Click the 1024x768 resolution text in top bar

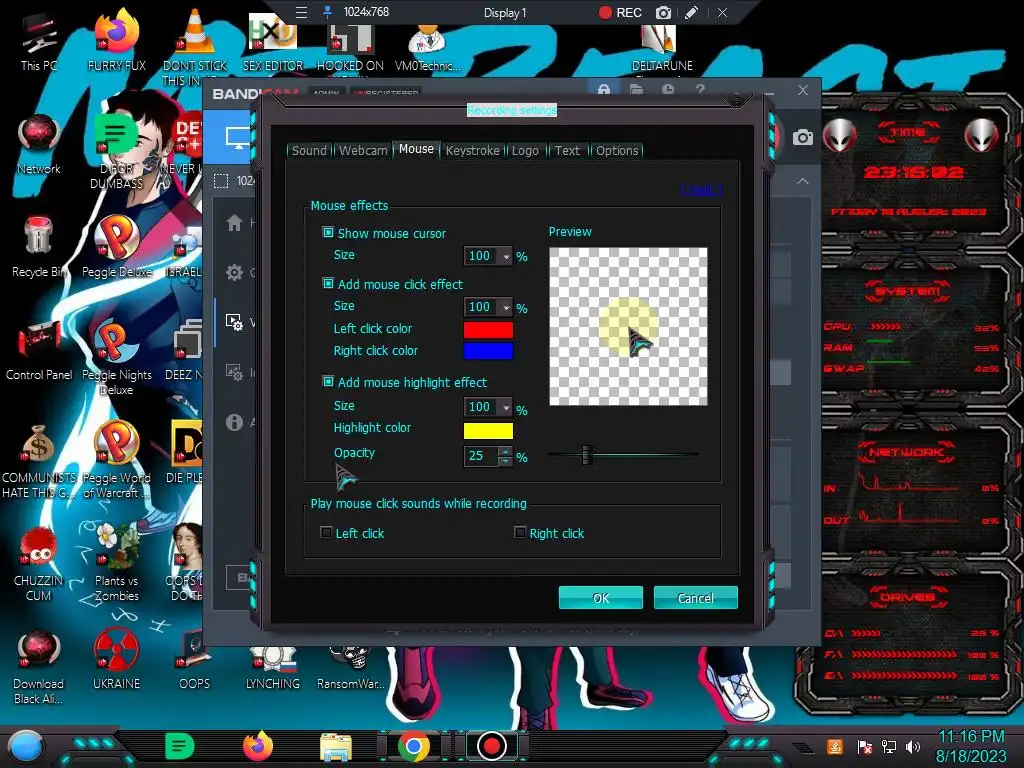point(366,12)
